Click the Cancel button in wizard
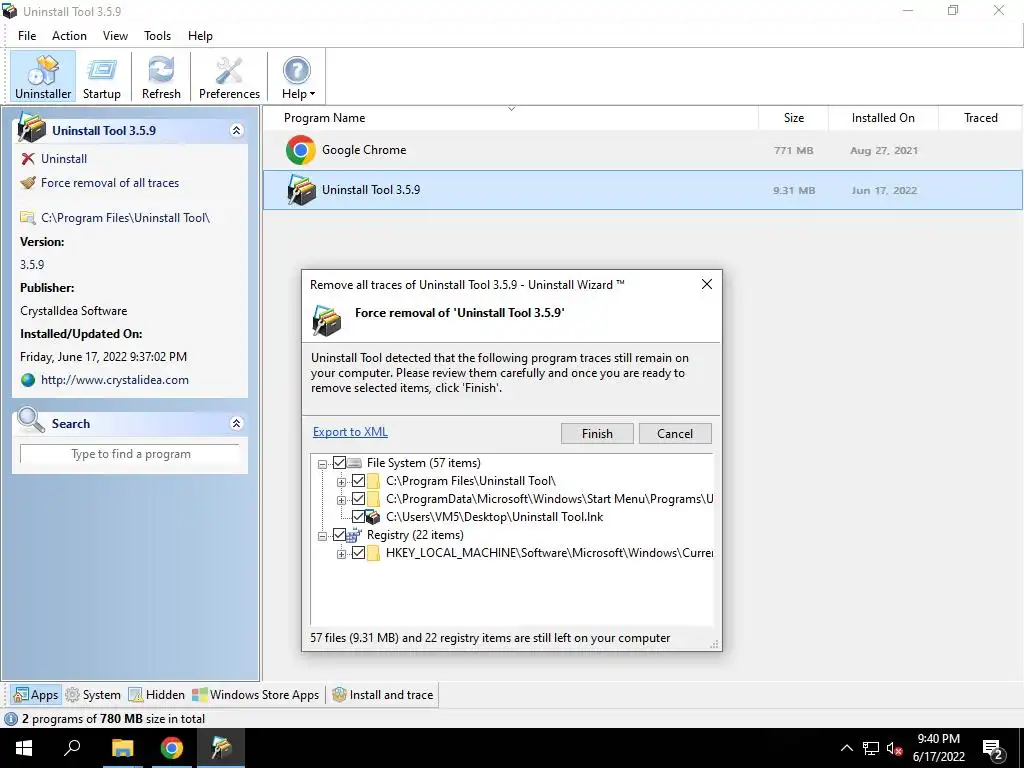Screen dimensions: 1024x768 [x=675, y=434]
